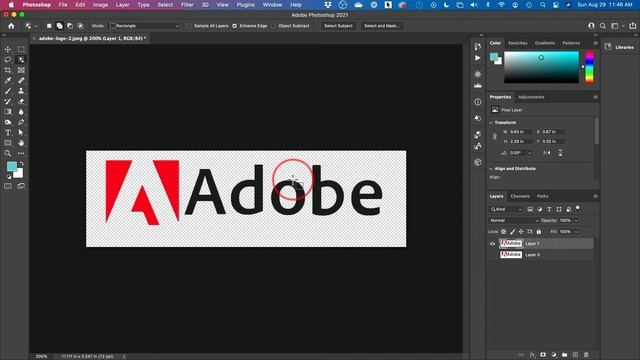Select the Move tool

pyautogui.click(x=8, y=49)
